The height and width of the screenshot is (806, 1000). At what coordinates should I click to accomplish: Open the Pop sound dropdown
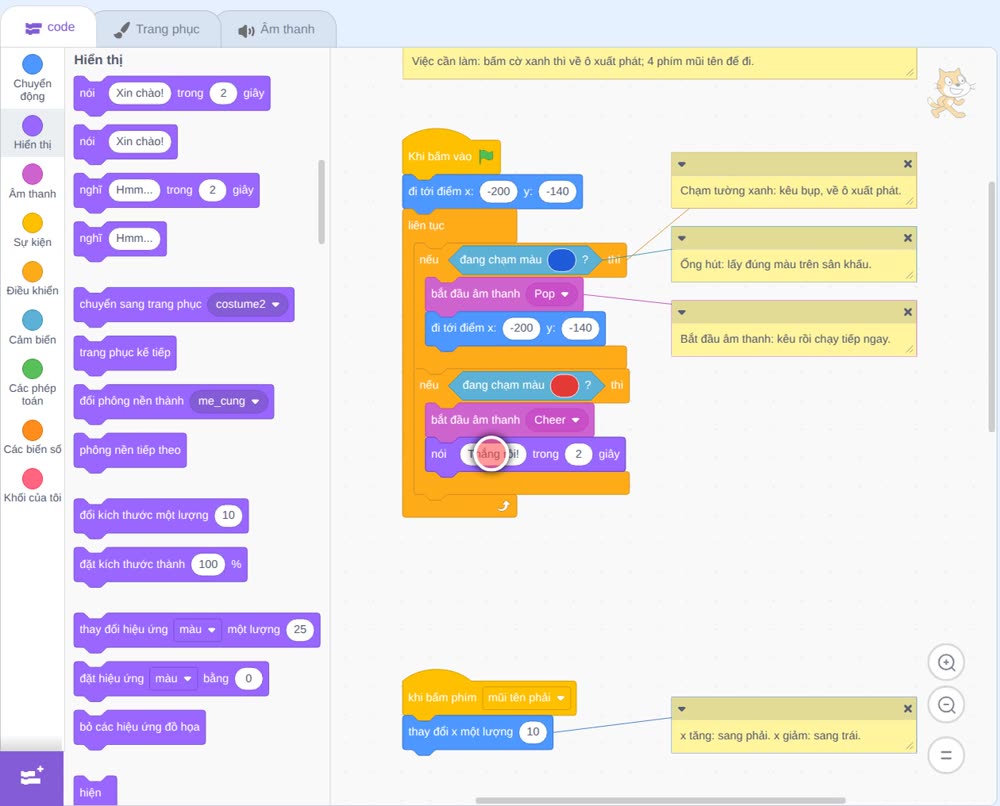point(552,294)
